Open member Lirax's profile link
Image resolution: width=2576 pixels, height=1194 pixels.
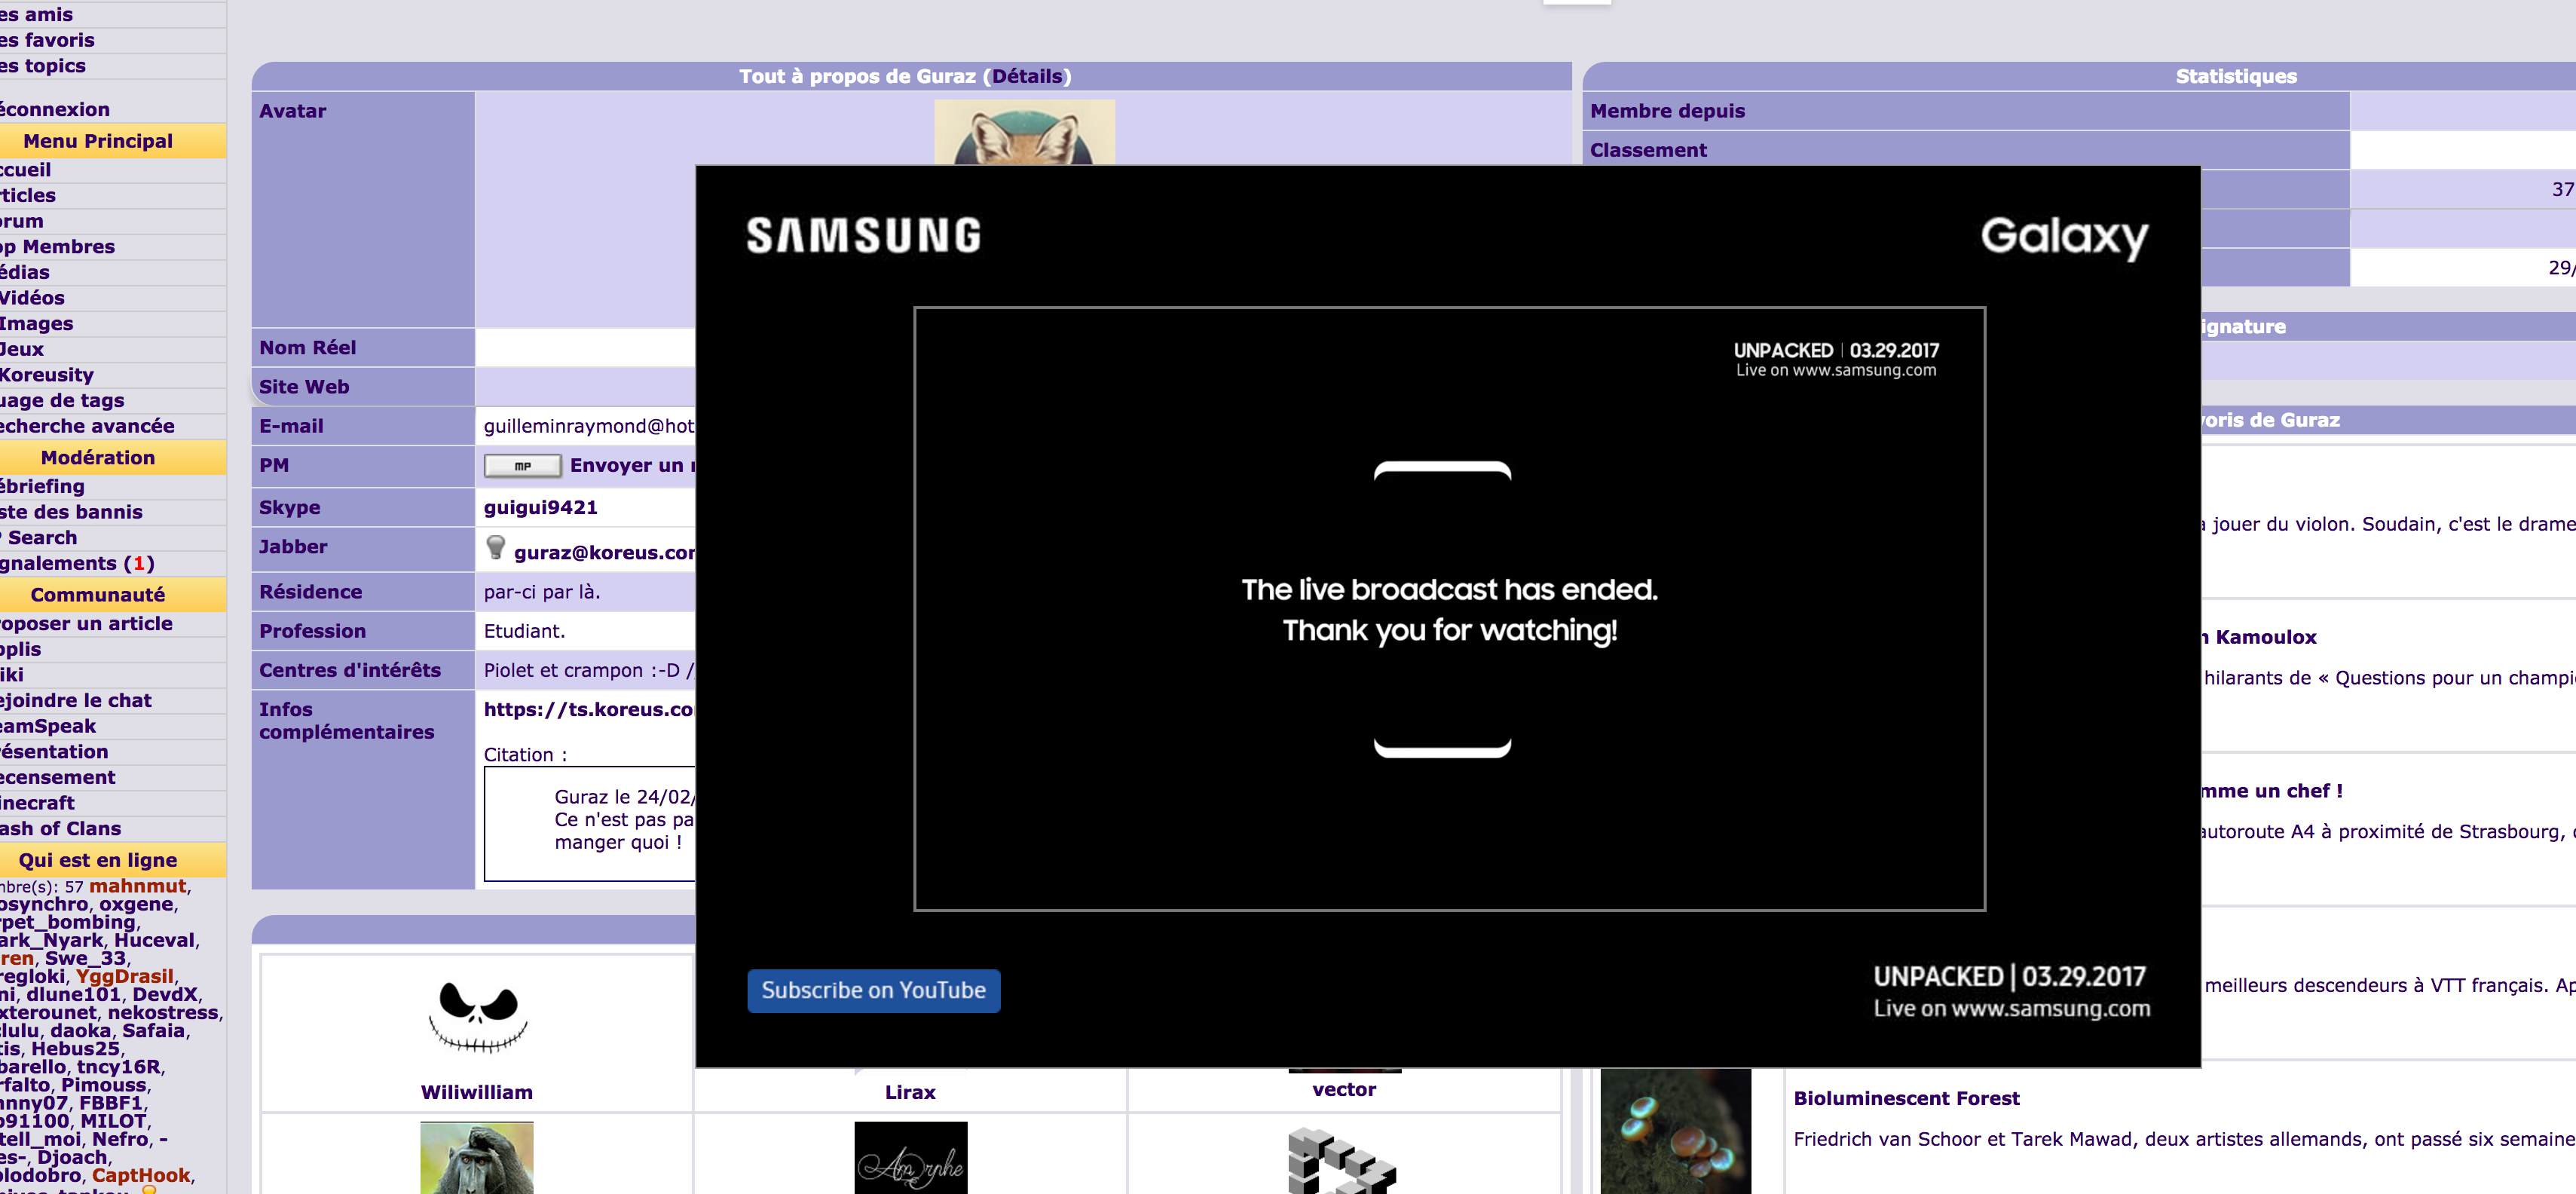[910, 1092]
